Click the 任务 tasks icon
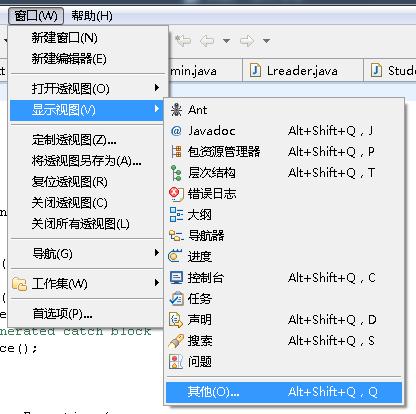 click(x=176, y=298)
